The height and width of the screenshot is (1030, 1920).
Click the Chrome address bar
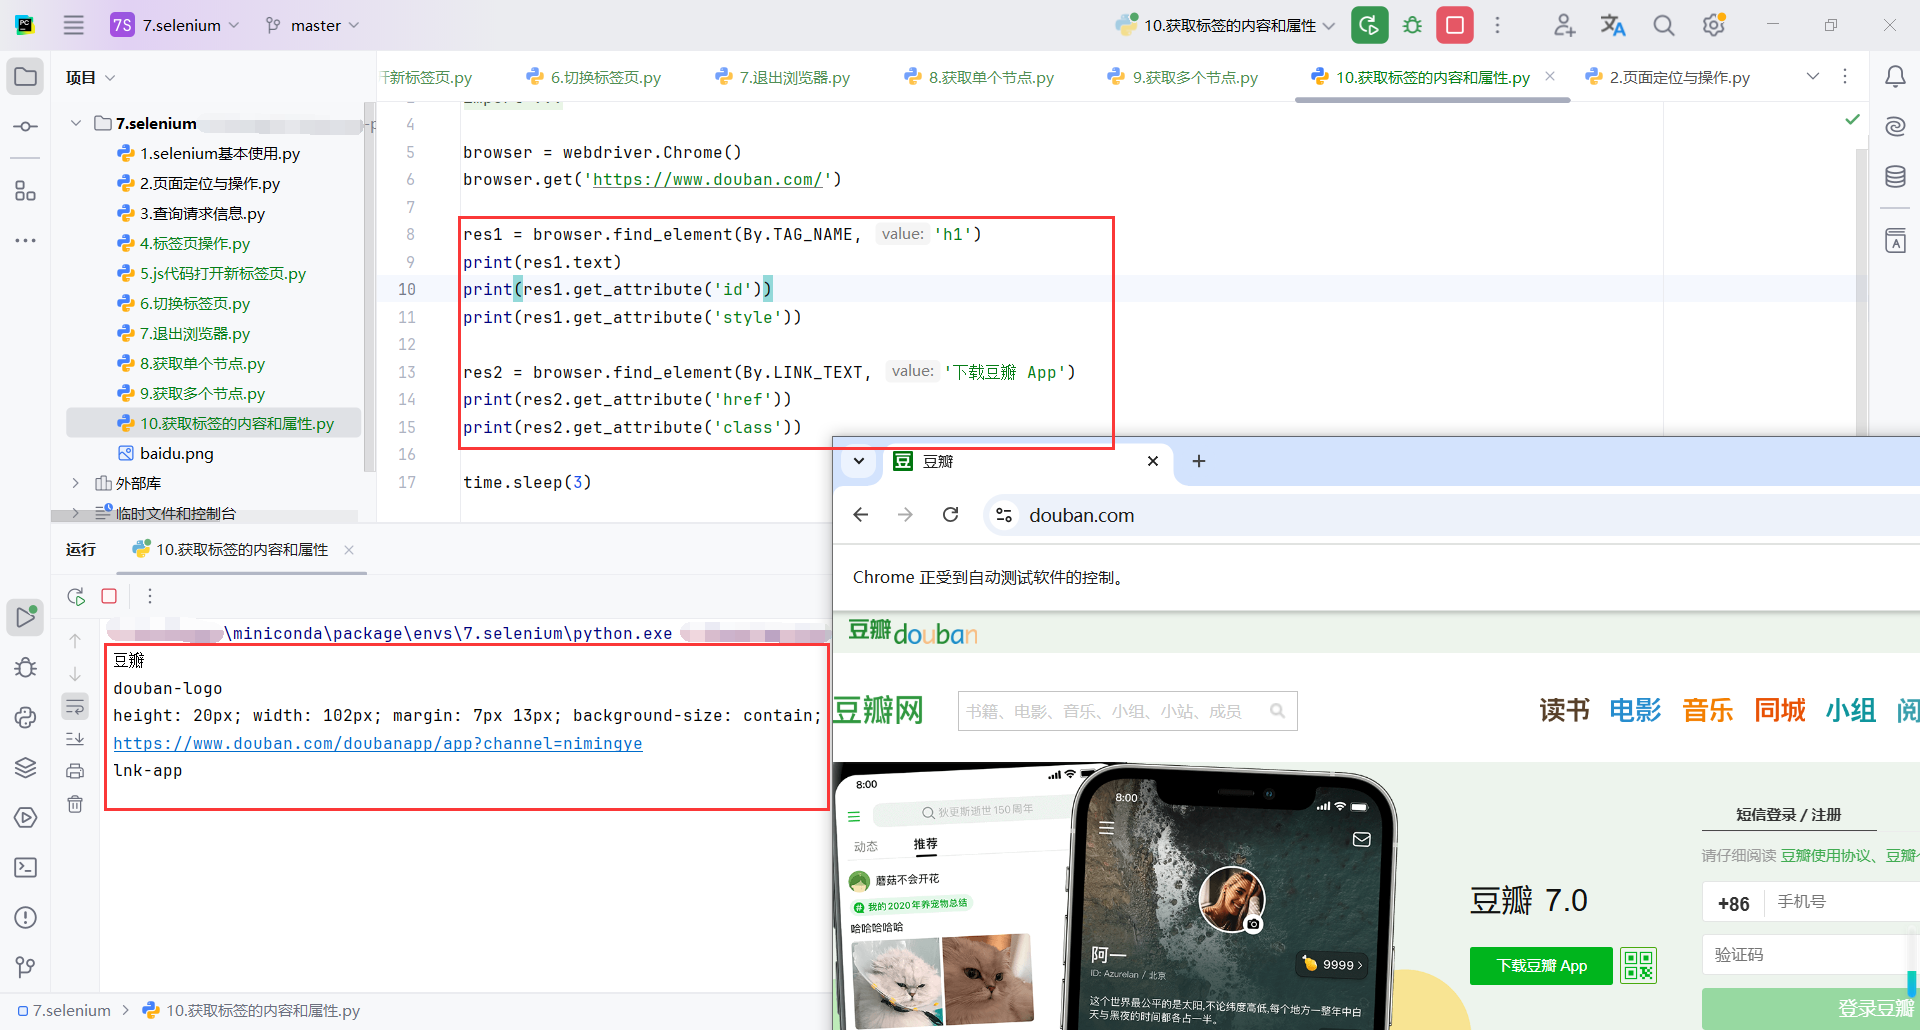pos(1453,515)
